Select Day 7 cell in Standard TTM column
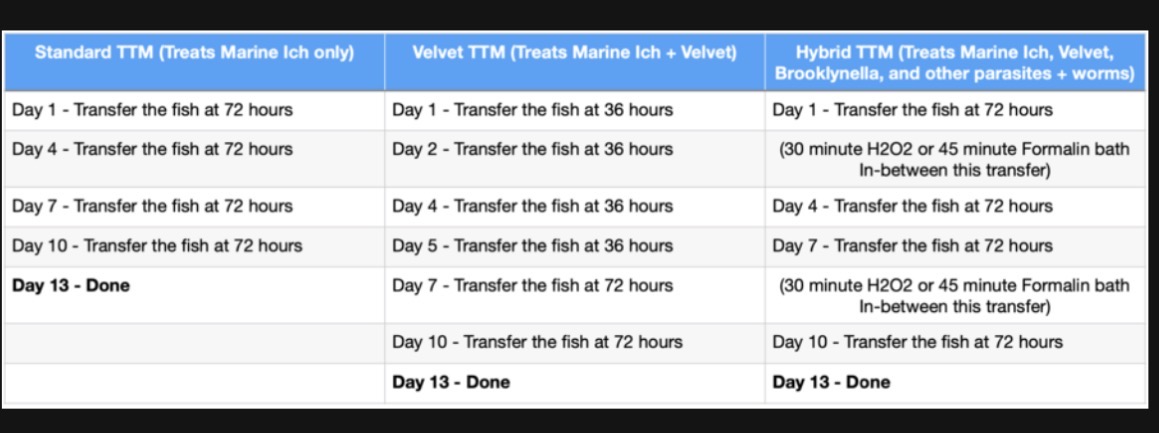Screen dimensions: 1159x433 click(x=153, y=207)
